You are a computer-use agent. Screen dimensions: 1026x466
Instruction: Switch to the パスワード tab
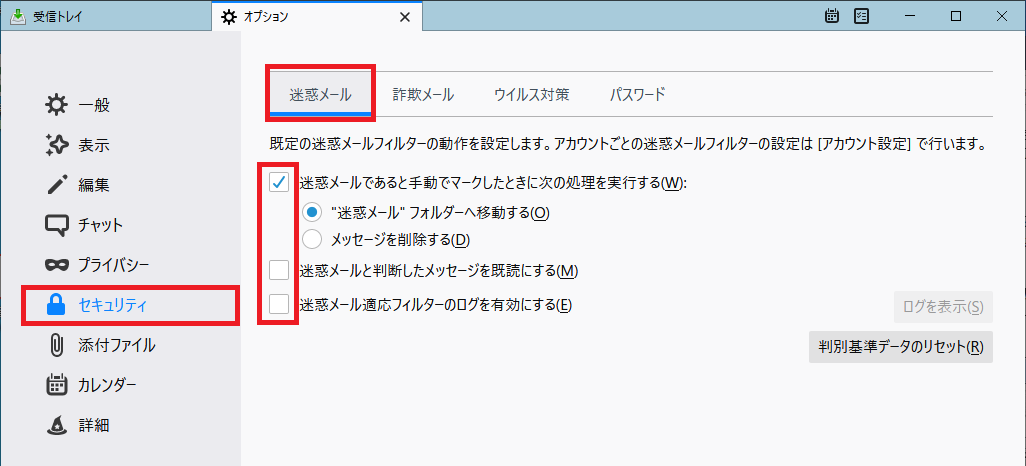tap(637, 94)
